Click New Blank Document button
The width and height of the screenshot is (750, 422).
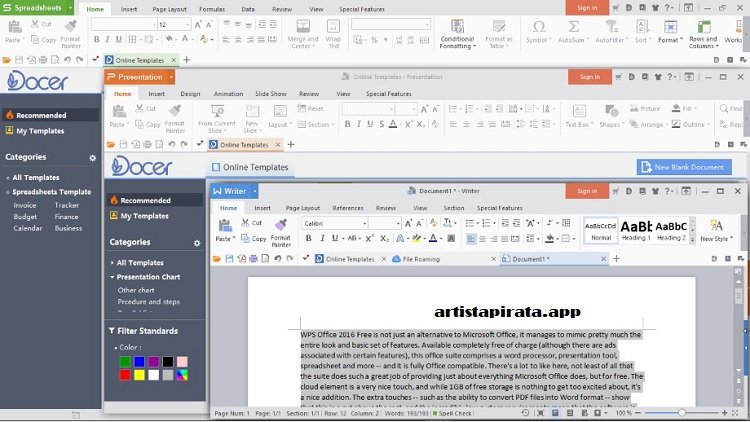coord(684,167)
